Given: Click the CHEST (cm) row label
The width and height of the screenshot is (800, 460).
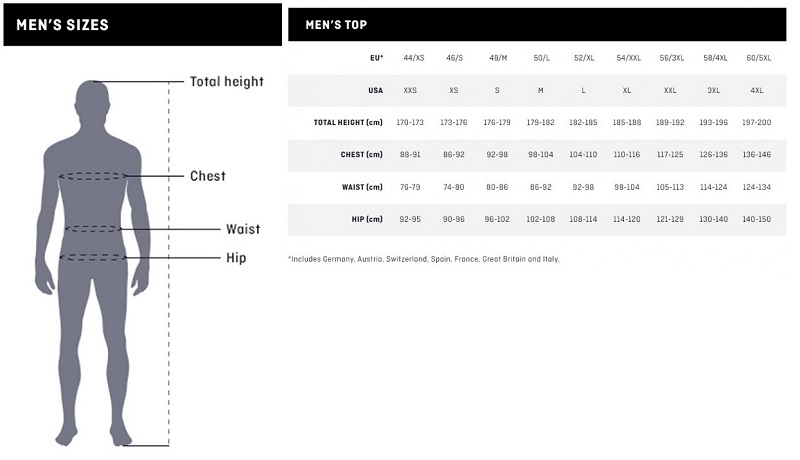Looking at the screenshot, I should [x=361, y=155].
